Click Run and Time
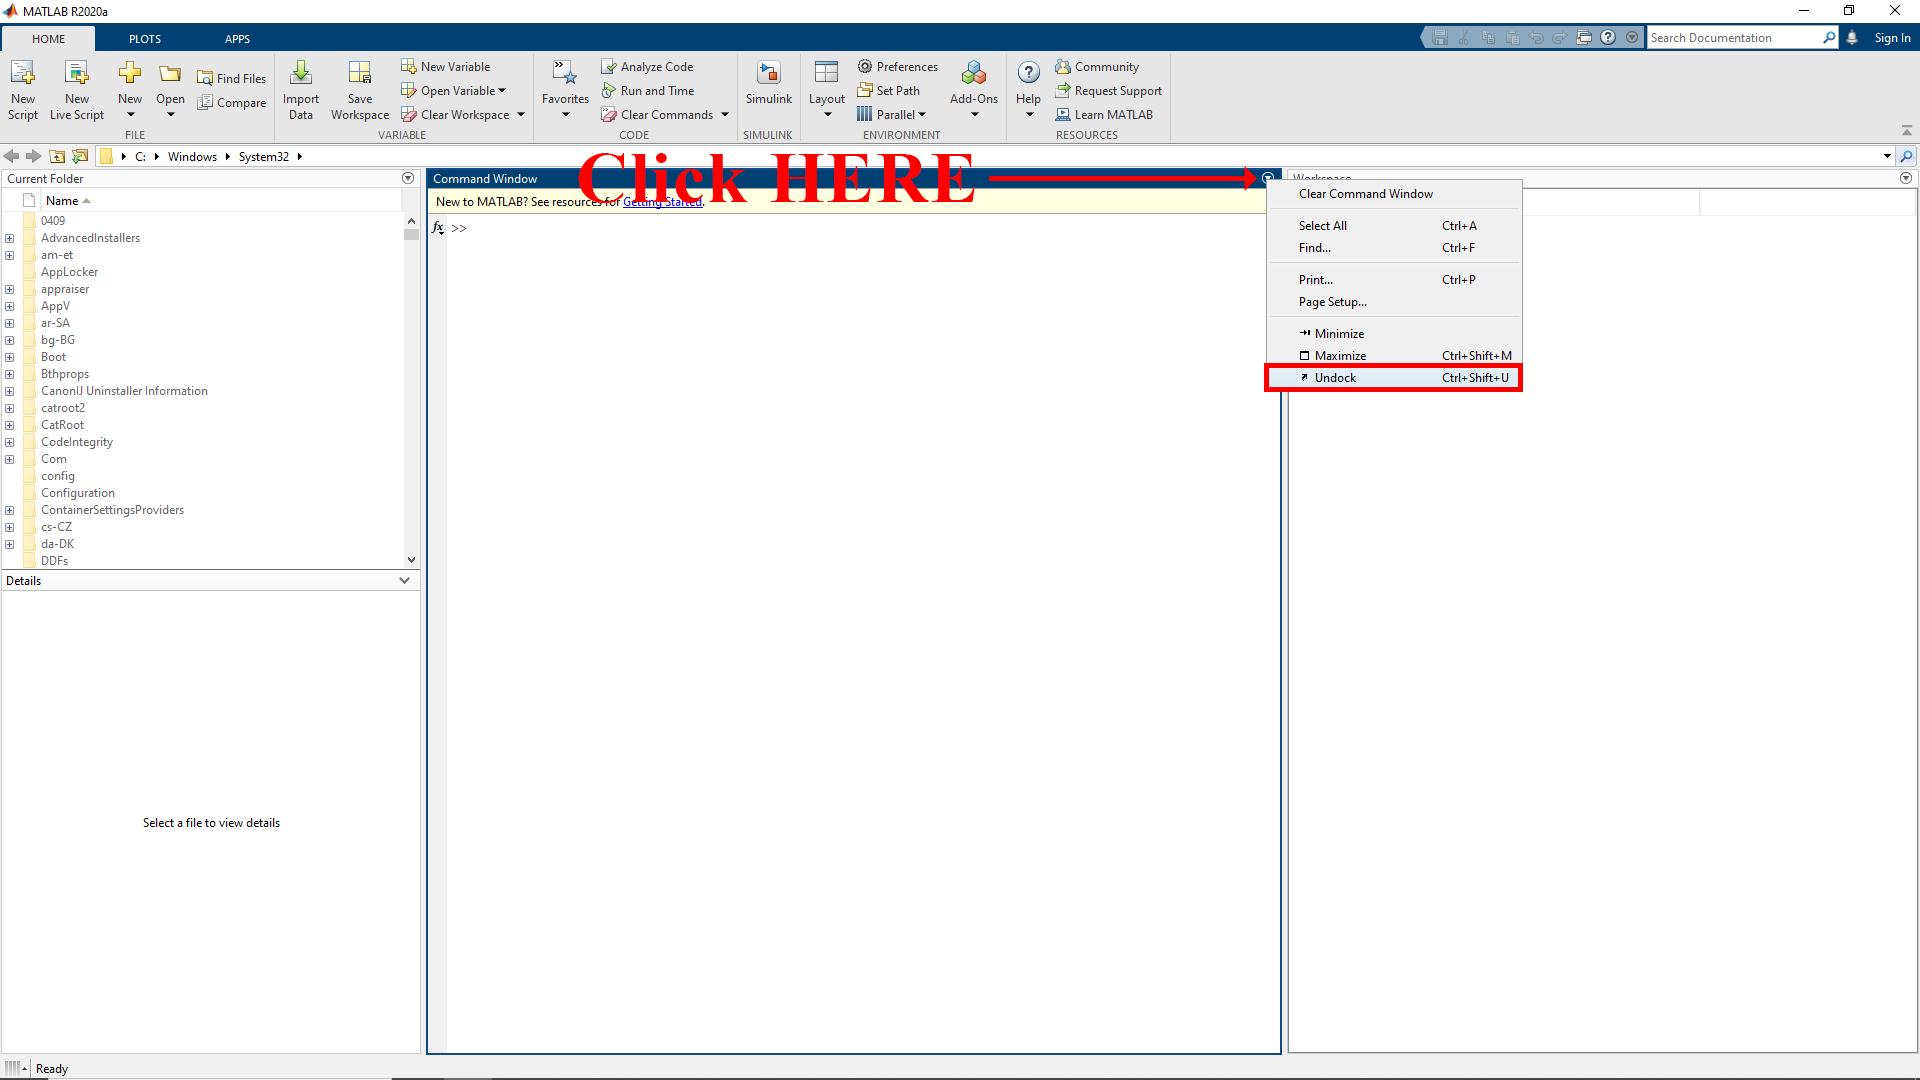Image resolution: width=1920 pixels, height=1080 pixels. tap(648, 90)
